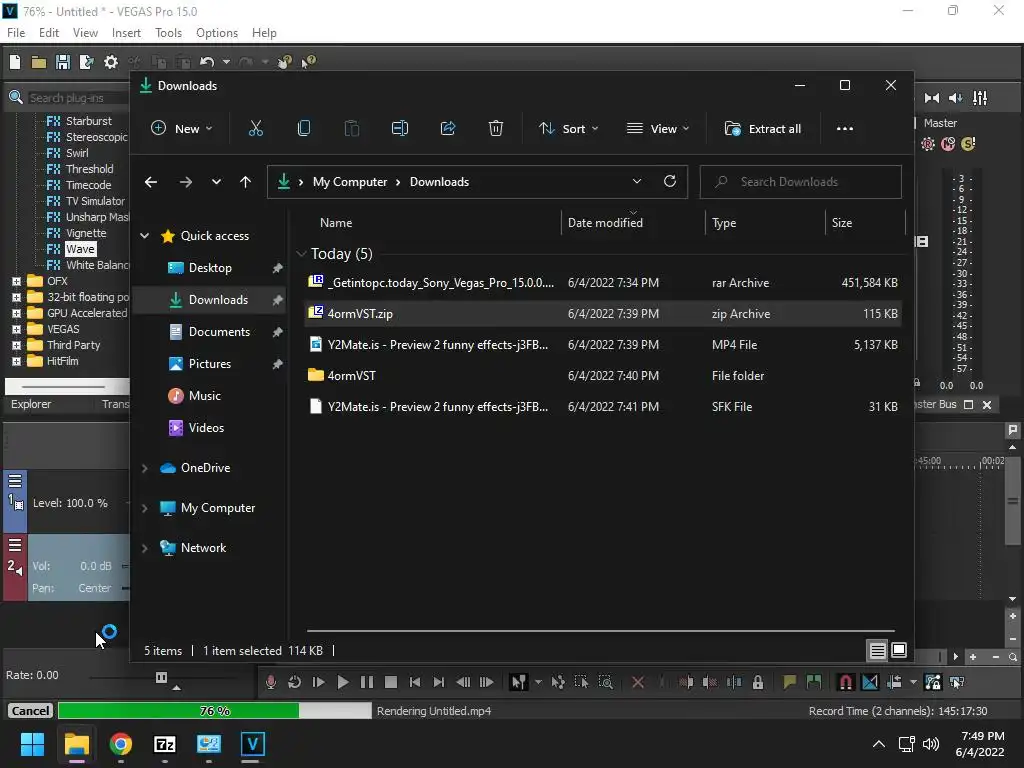
Task: Open the Insert menu in VEGAS Pro
Action: pyautogui.click(x=126, y=33)
